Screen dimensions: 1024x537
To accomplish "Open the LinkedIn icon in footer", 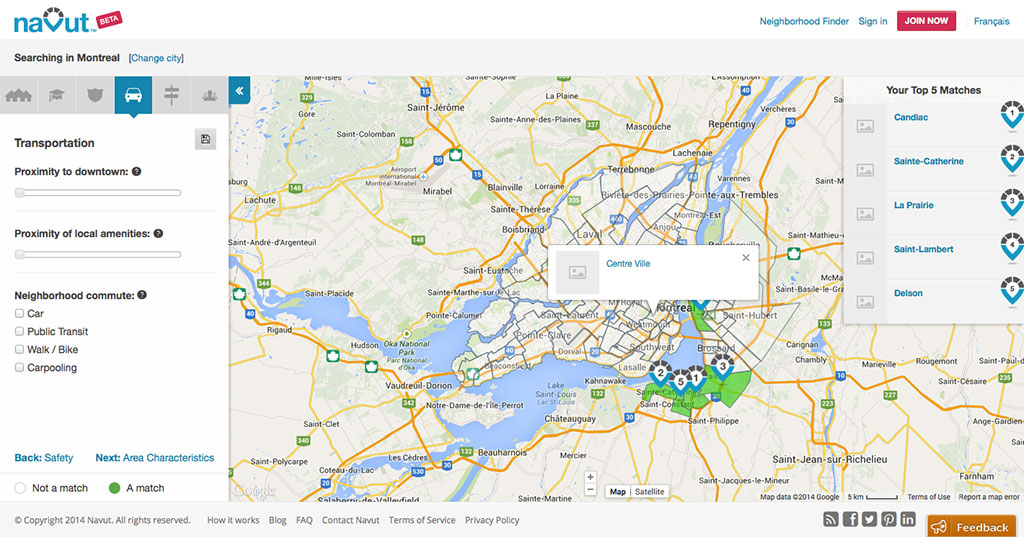I will pos(908,519).
